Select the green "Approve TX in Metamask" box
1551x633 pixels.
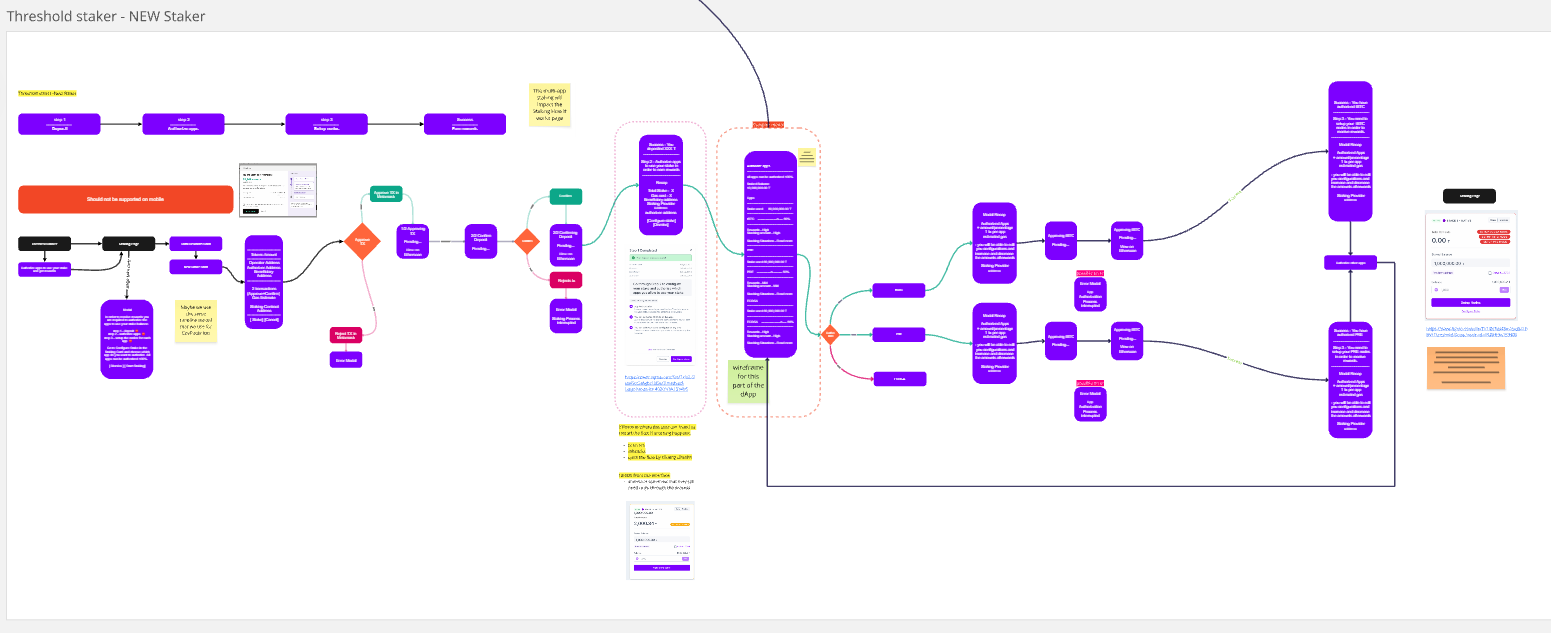[x=386, y=193]
